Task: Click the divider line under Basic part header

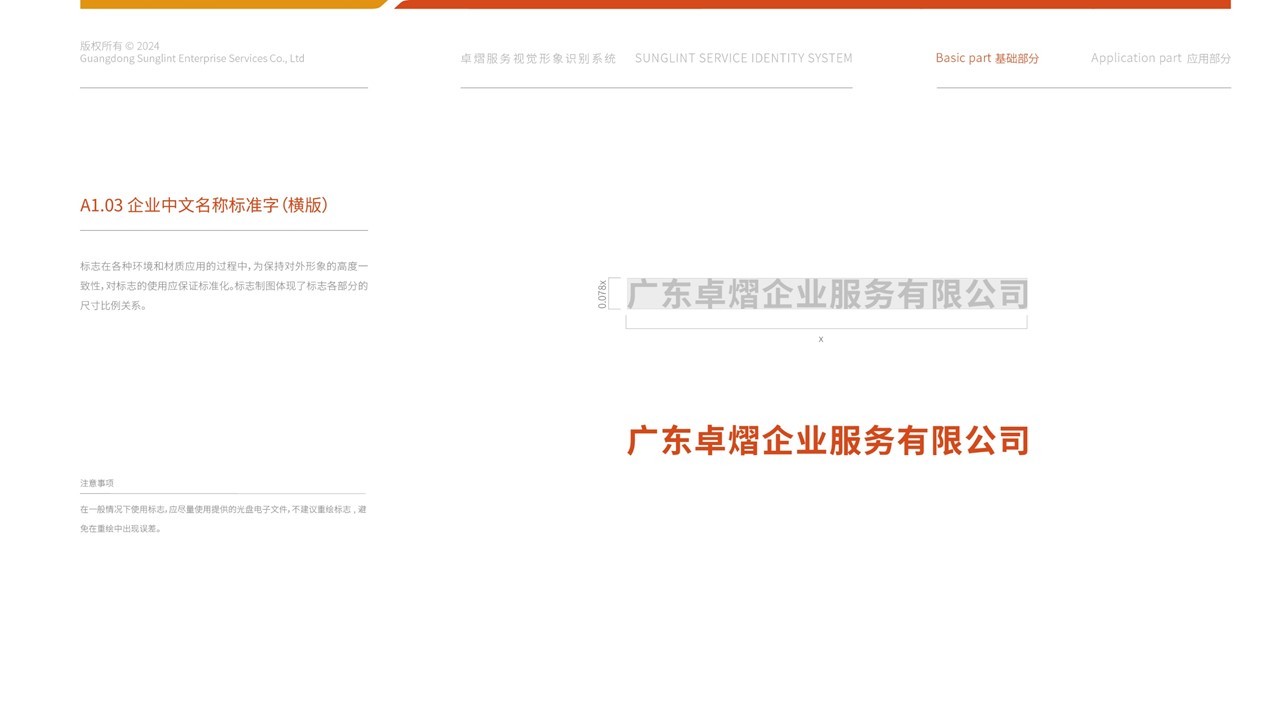Action: (1083, 90)
